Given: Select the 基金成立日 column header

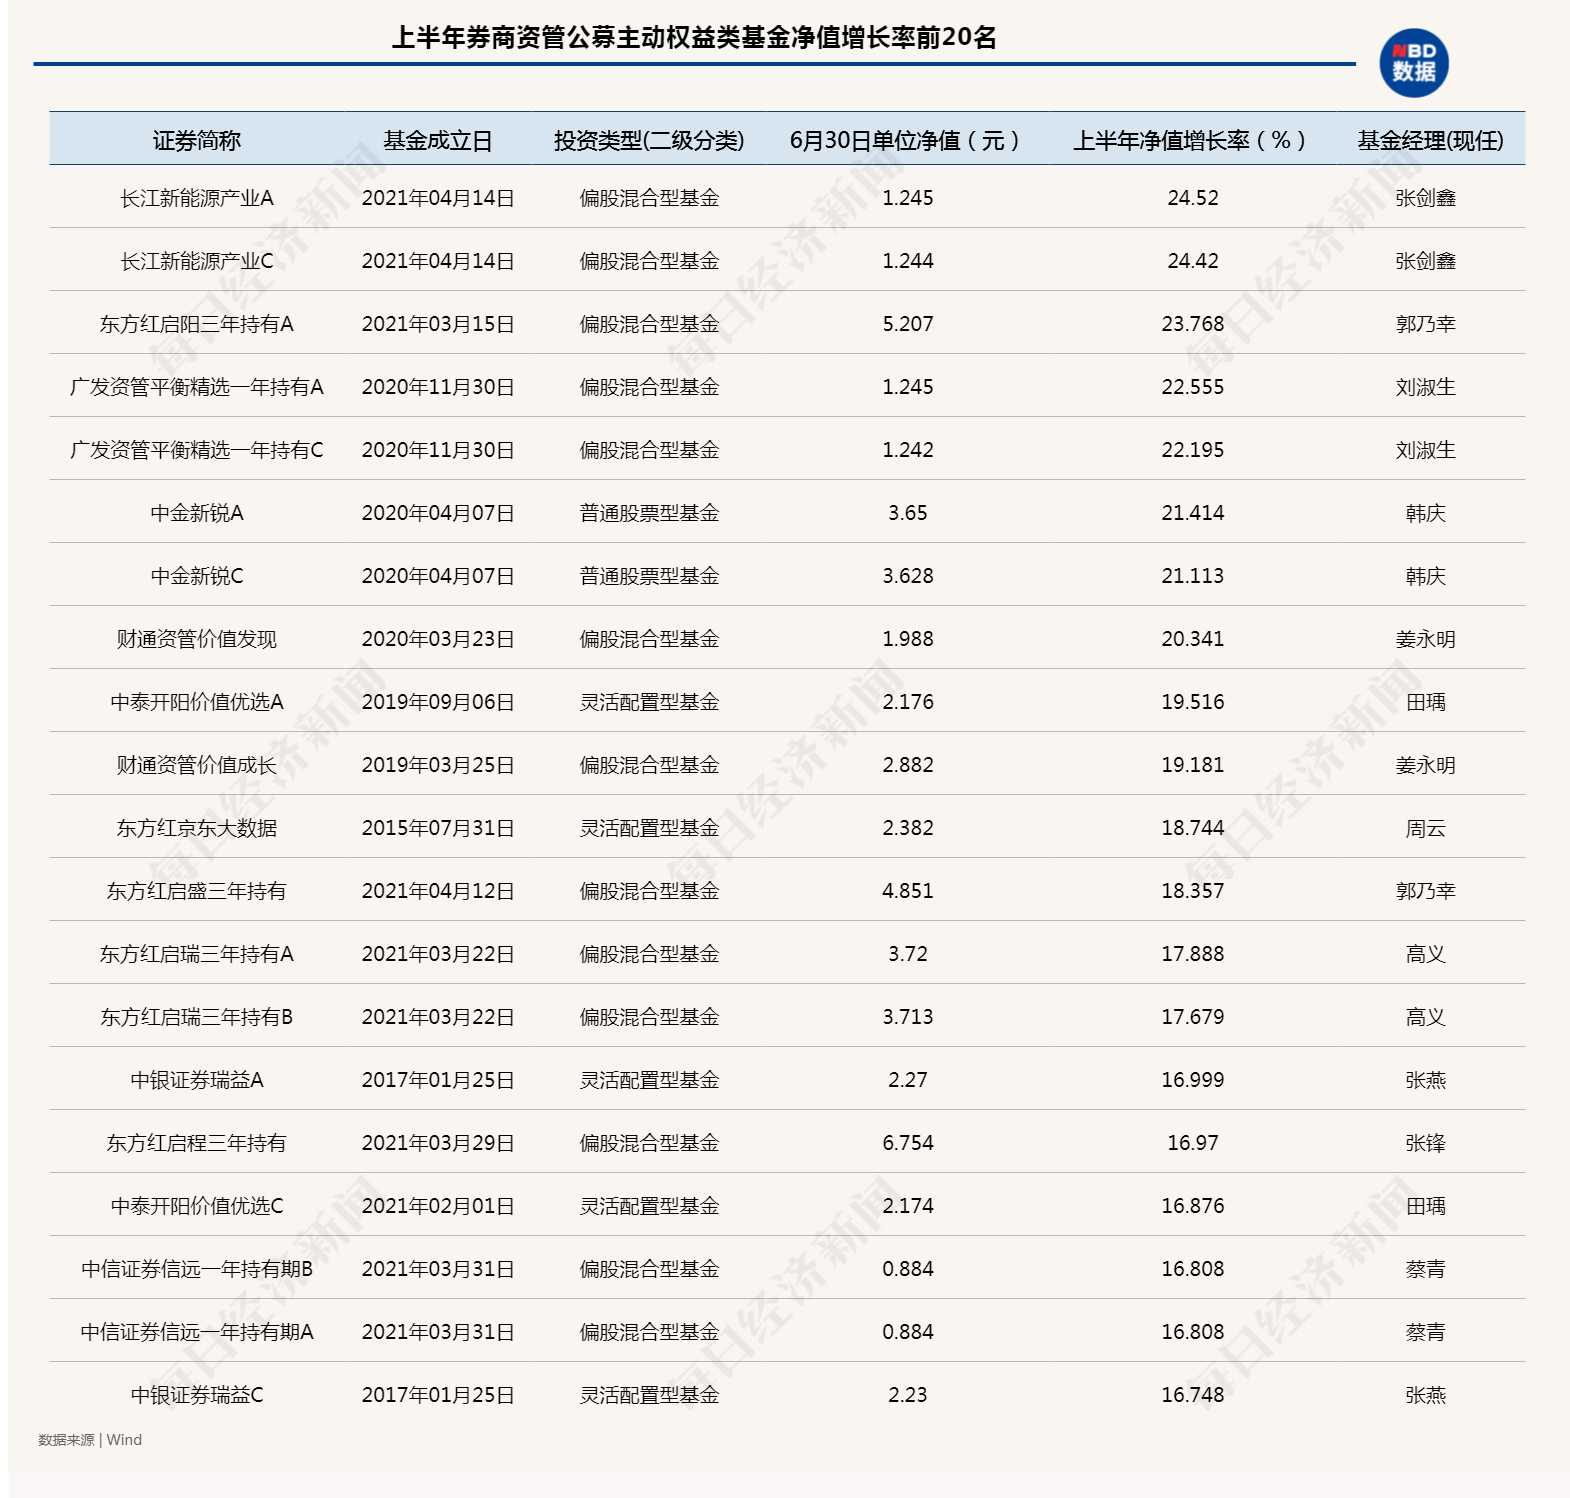Looking at the screenshot, I should pyautogui.click(x=437, y=141).
